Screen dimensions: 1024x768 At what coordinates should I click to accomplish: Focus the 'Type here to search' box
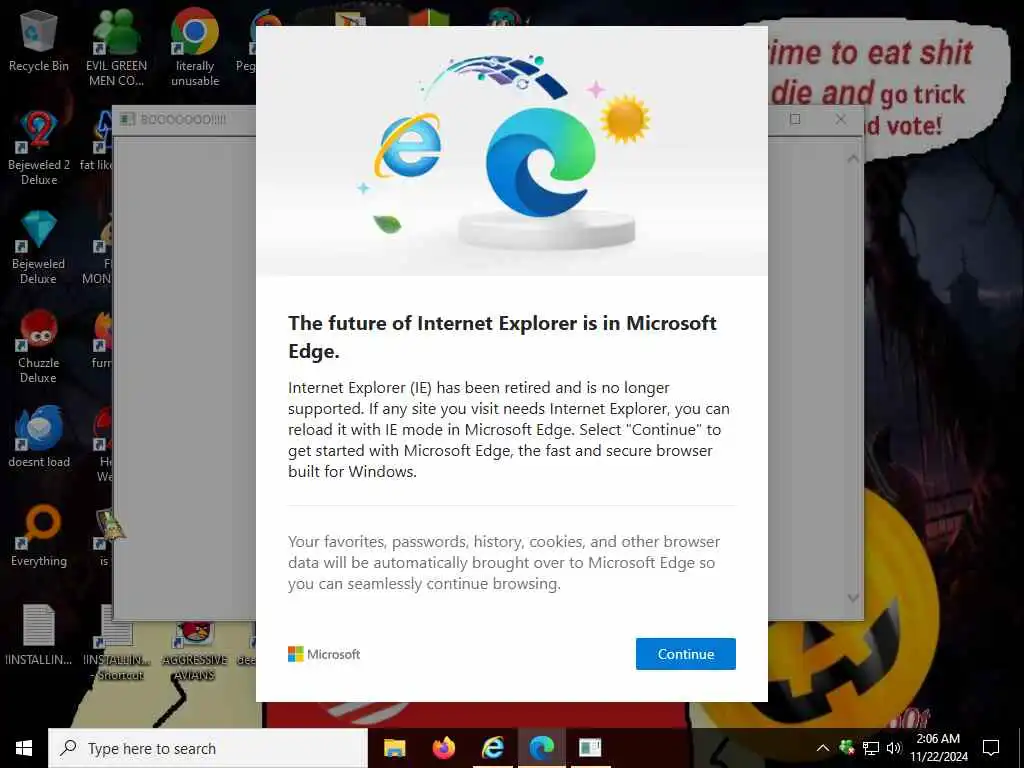click(x=208, y=748)
